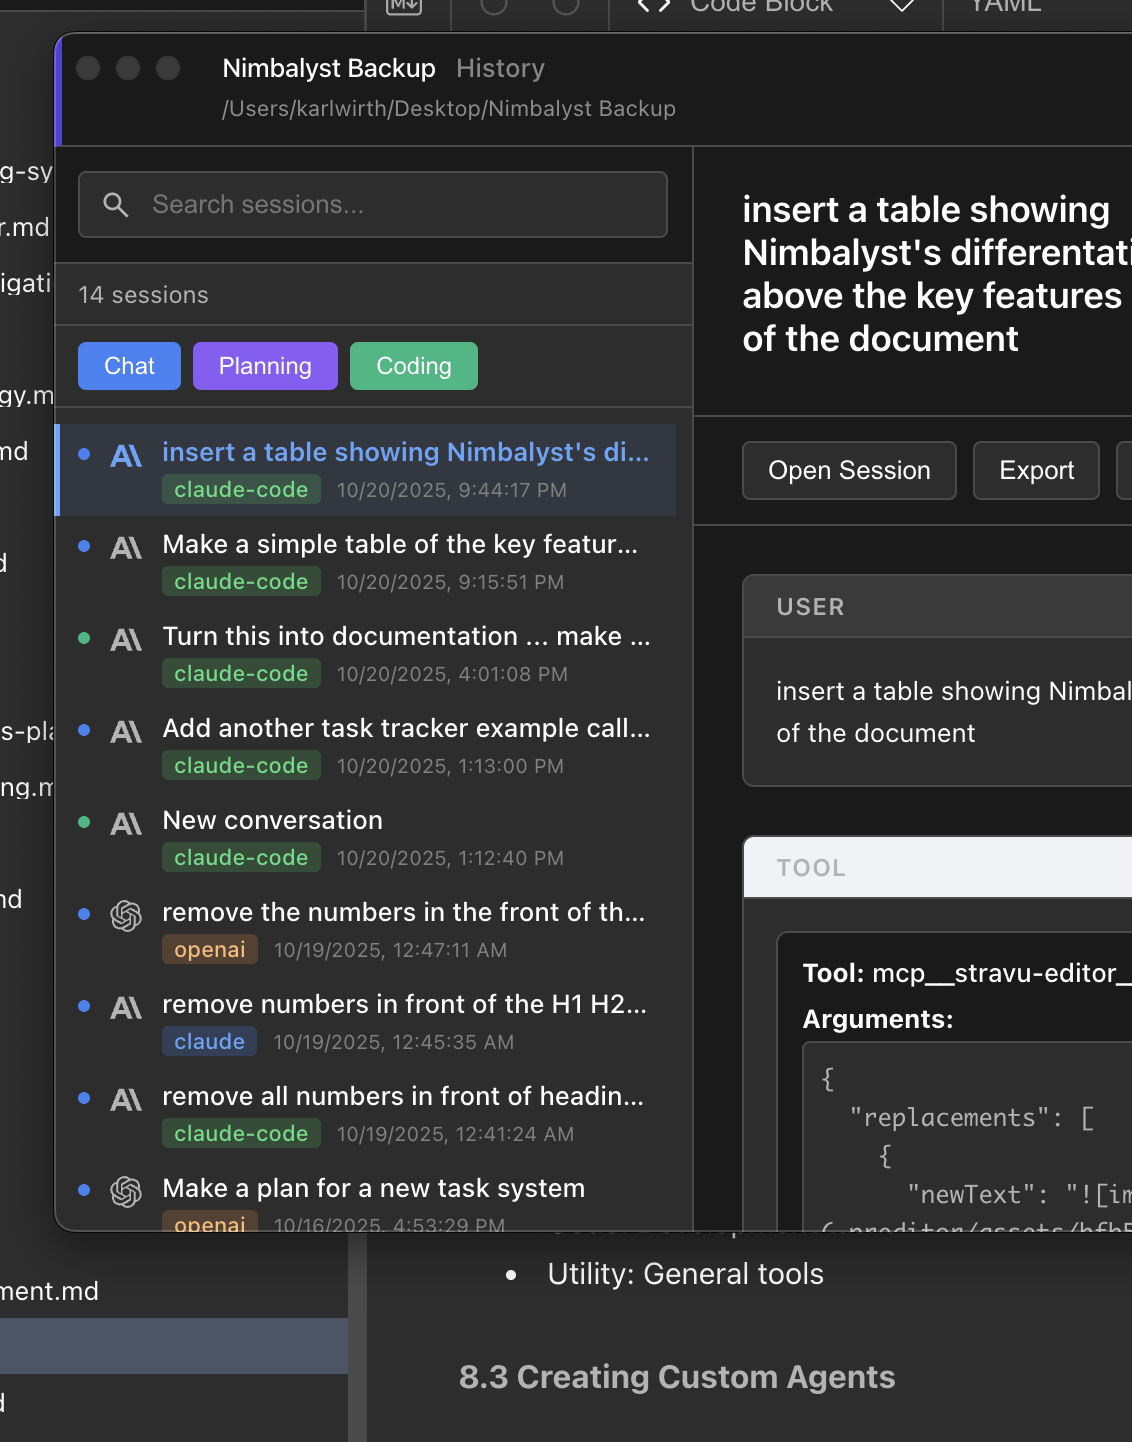Click the search magnifier icon in sessions panel
Viewport: 1132px width, 1442px height.
pyautogui.click(x=116, y=205)
